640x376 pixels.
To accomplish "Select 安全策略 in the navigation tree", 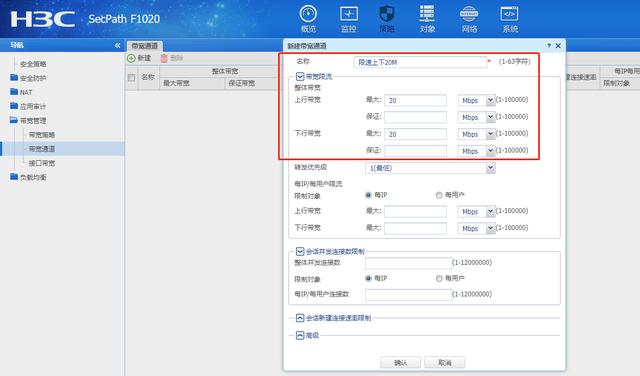I will [x=33, y=64].
